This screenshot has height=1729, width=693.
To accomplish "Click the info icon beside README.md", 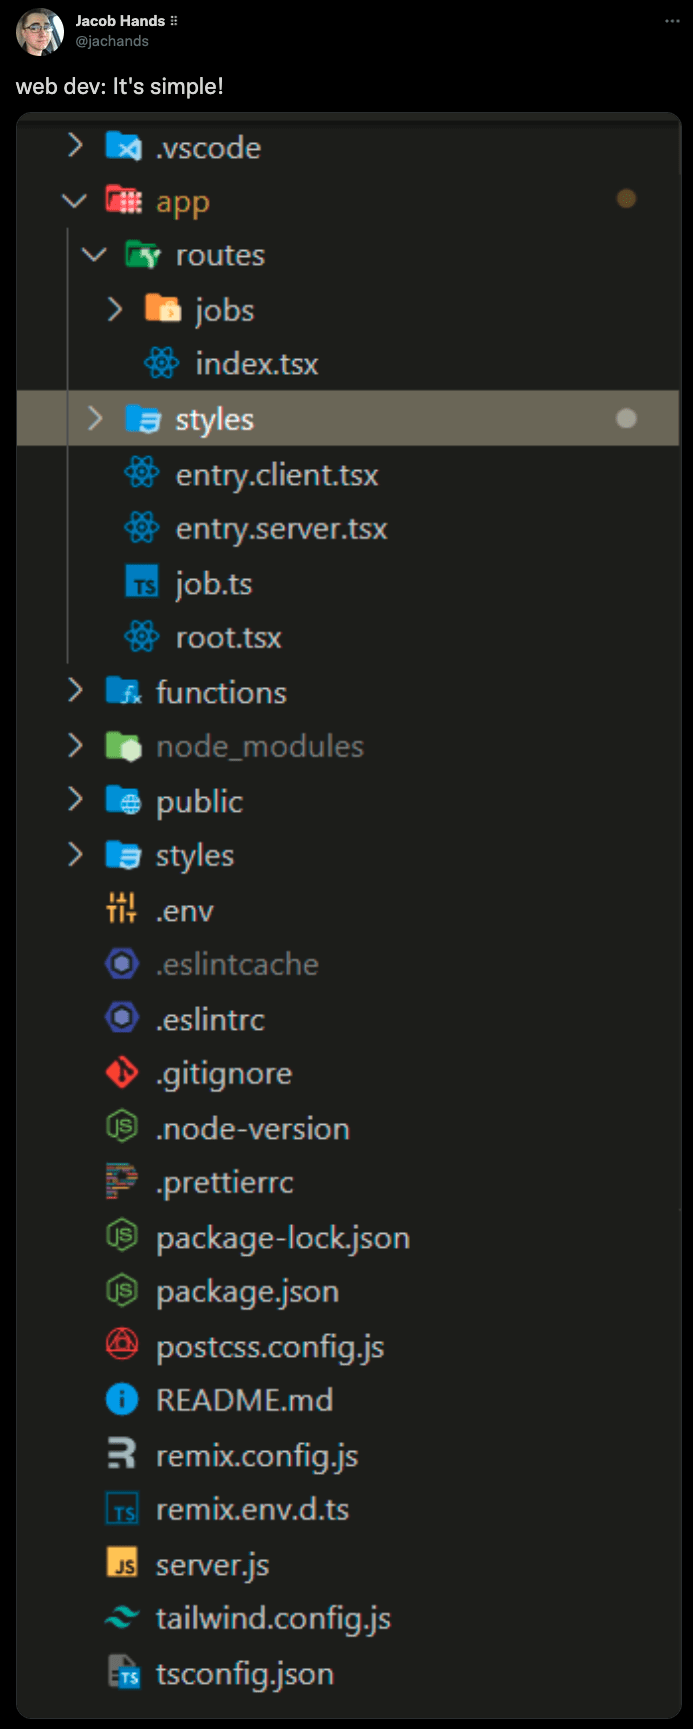I will pos(122,1399).
